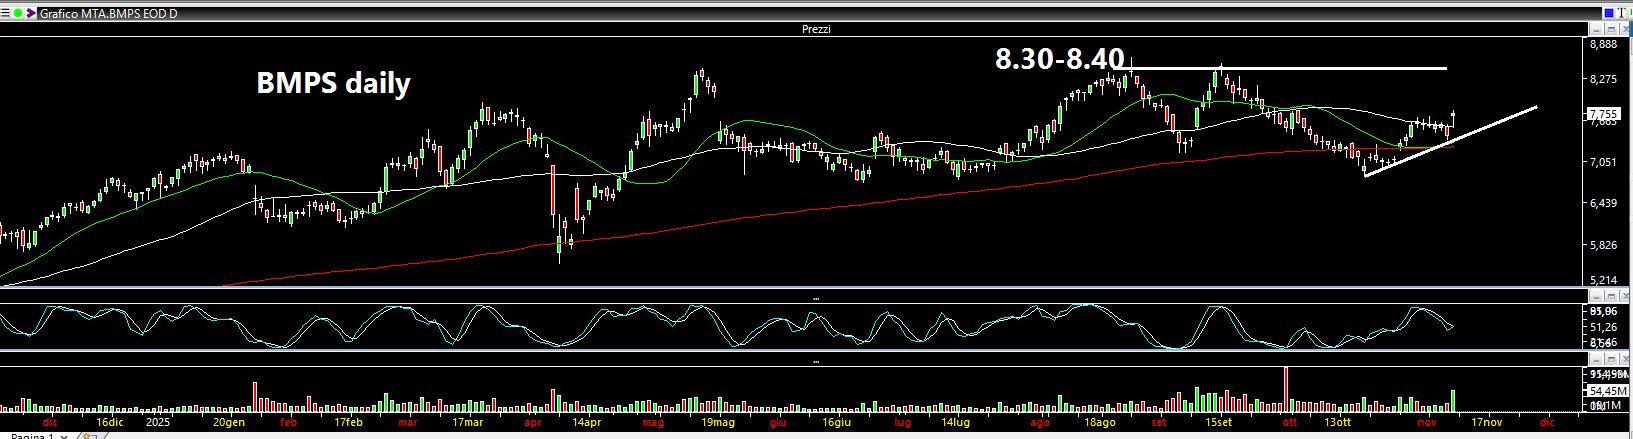Click the 14lug date axis label
Viewport: 1633px width, 439px height.
click(x=957, y=423)
